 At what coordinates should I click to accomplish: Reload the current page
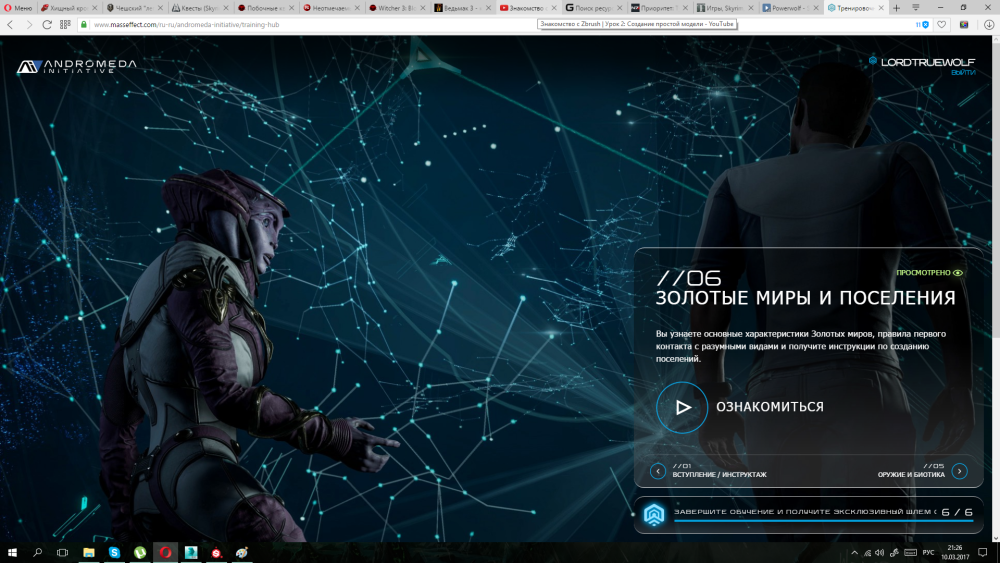click(47, 24)
